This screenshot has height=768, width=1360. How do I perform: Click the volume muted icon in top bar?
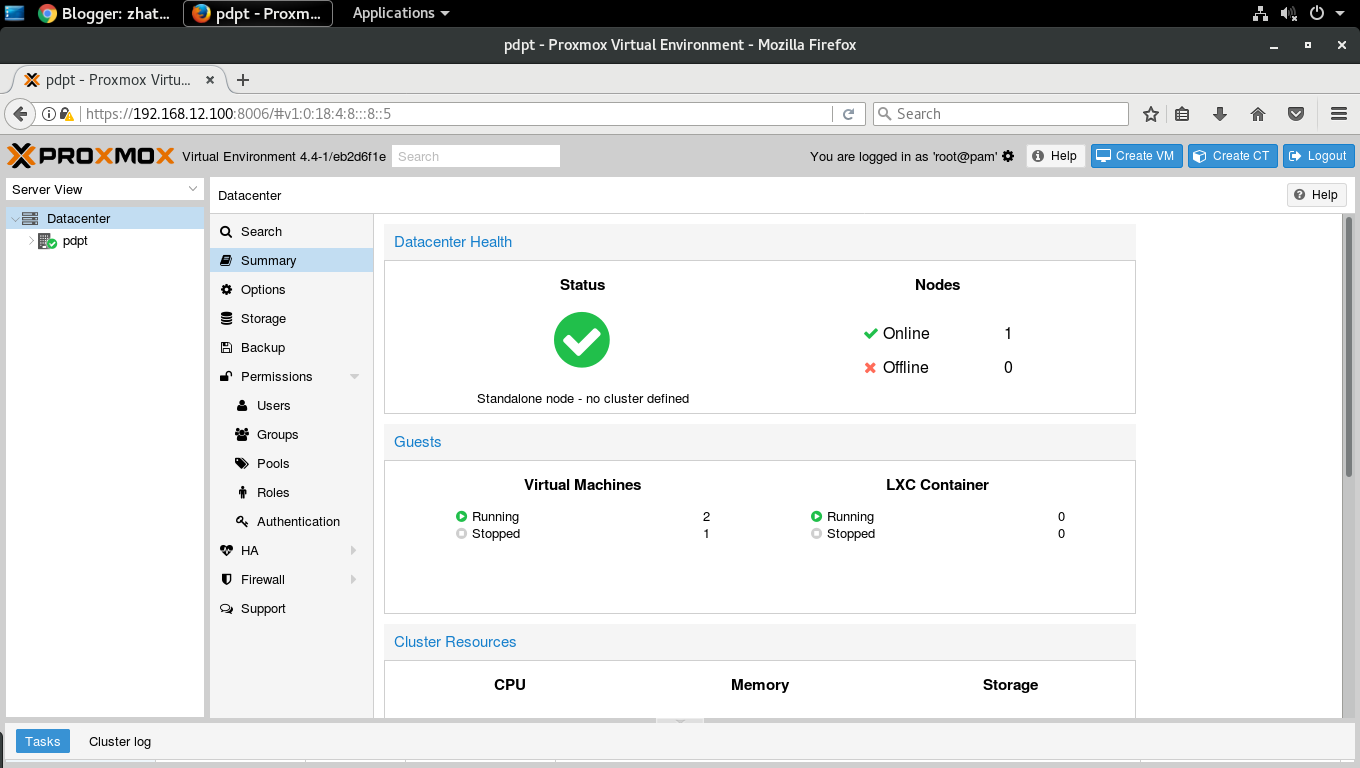[1289, 13]
